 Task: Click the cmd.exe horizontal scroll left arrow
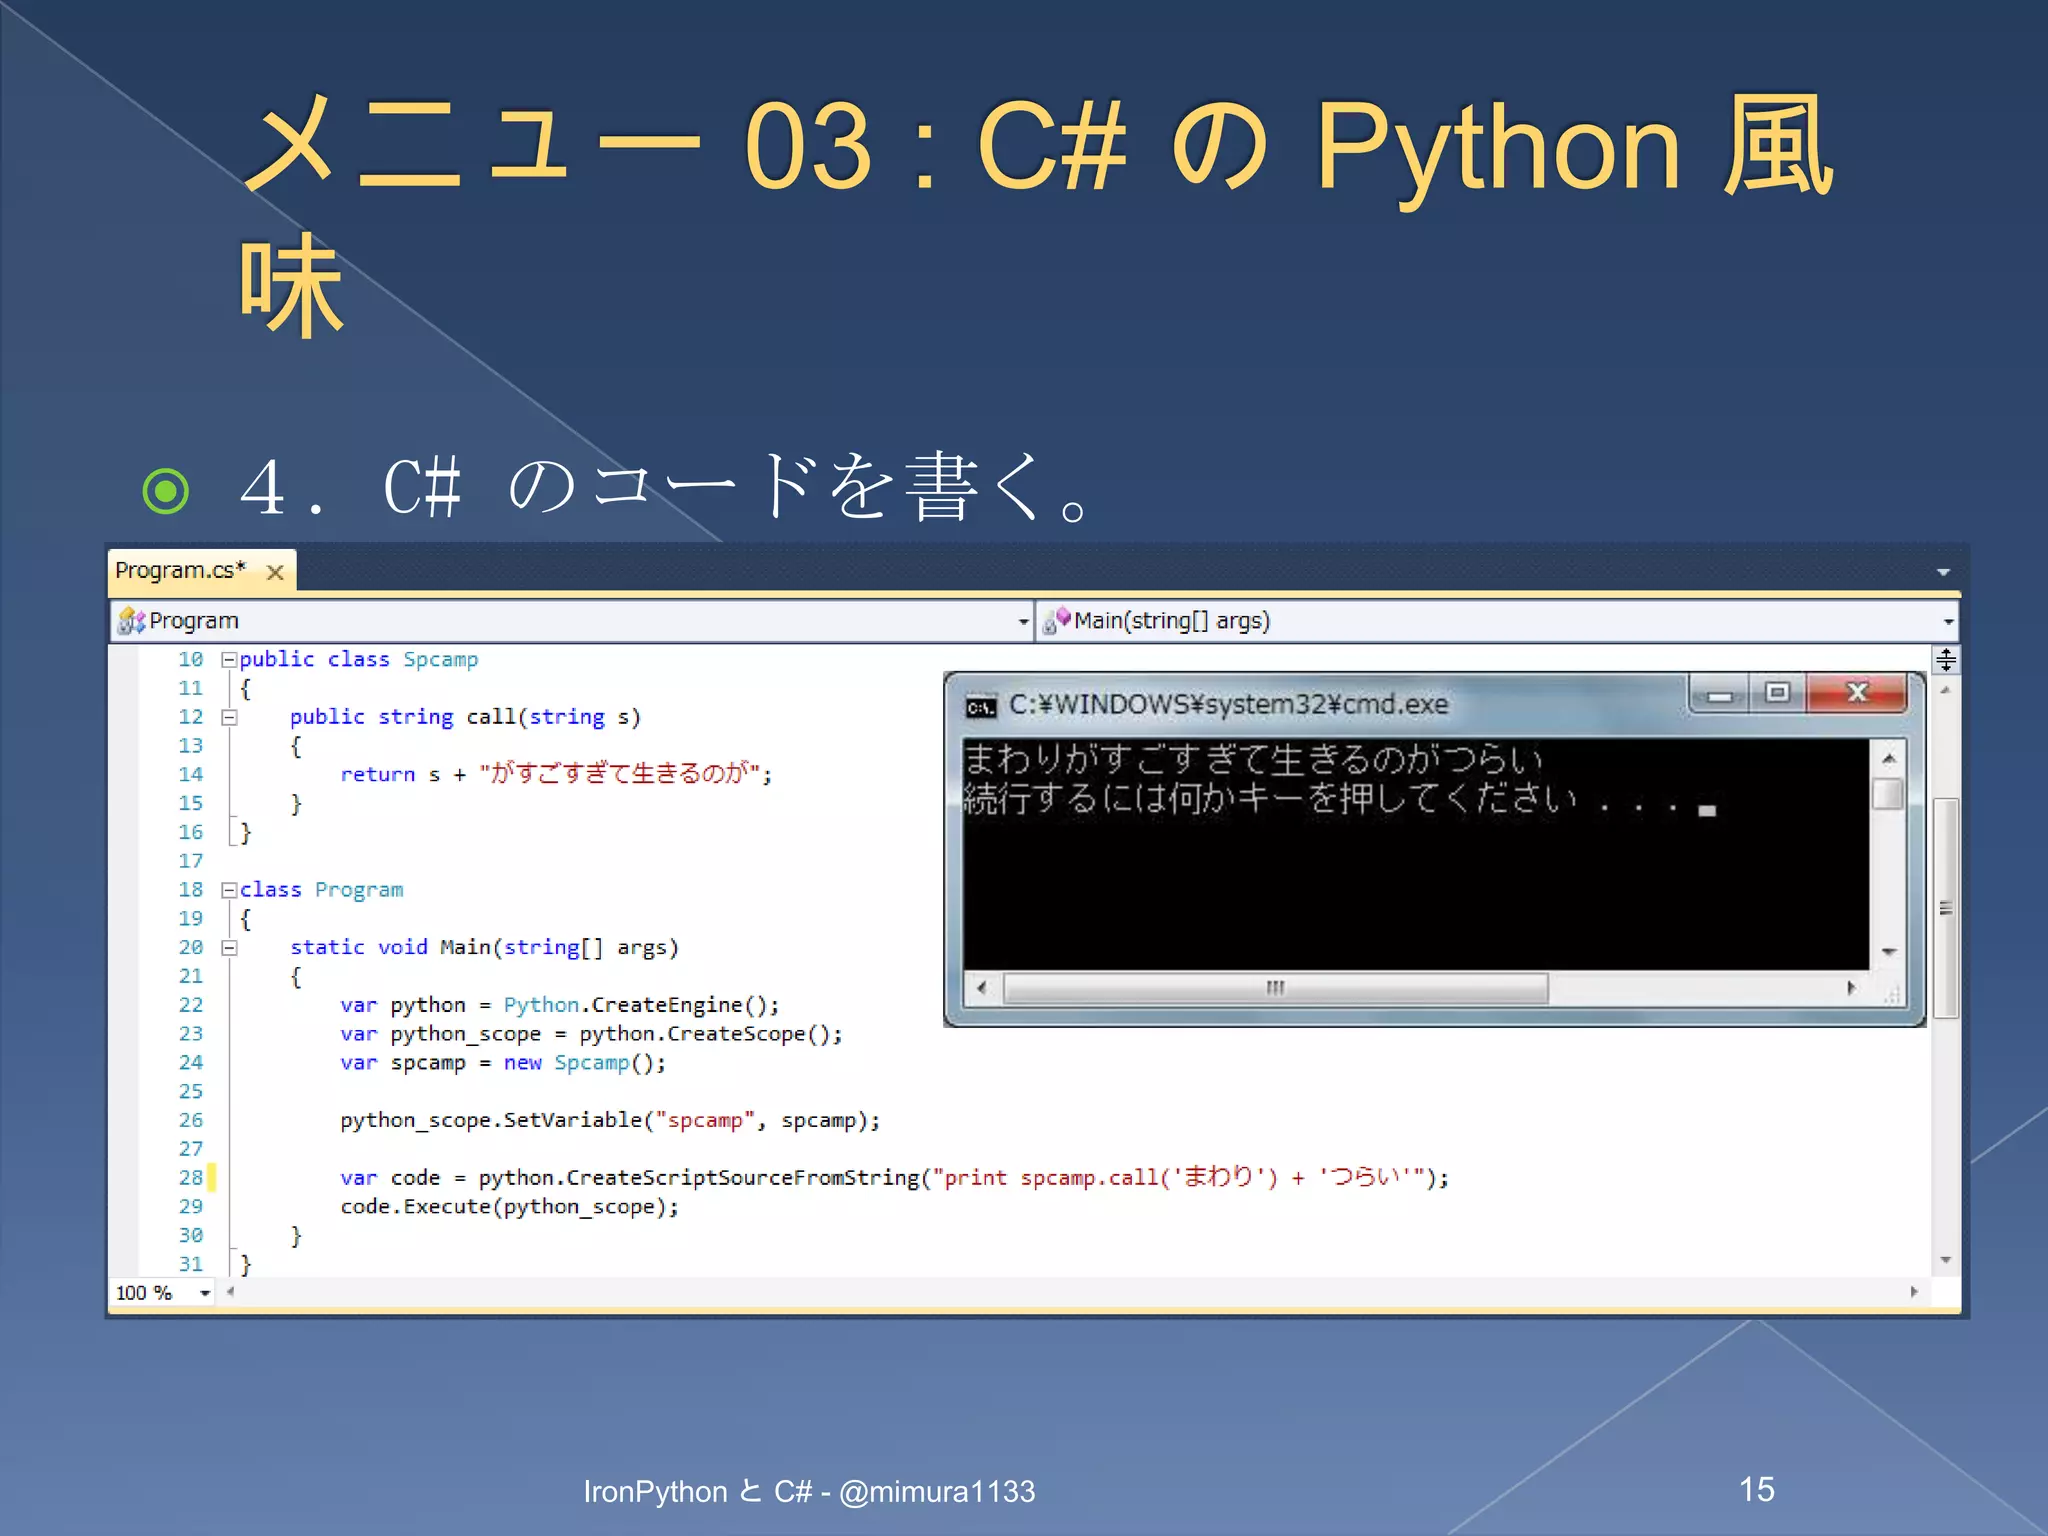(983, 988)
